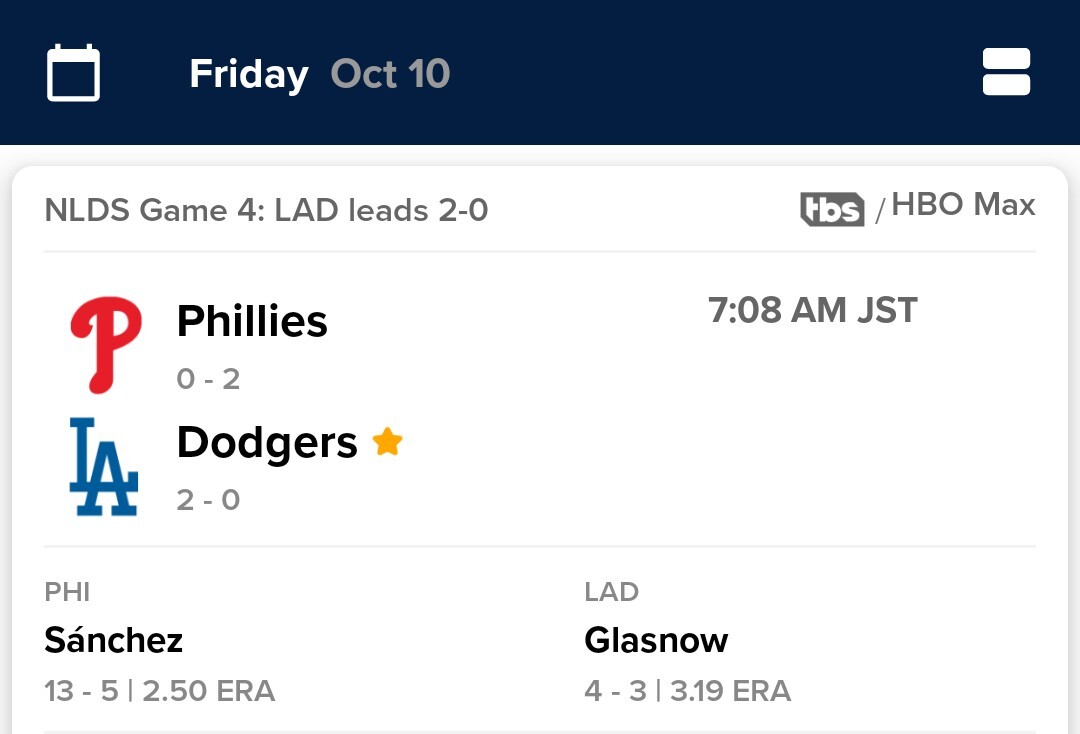Image resolution: width=1080 pixels, height=734 pixels.
Task: Open the Oct 10 date selector
Action: [390, 74]
